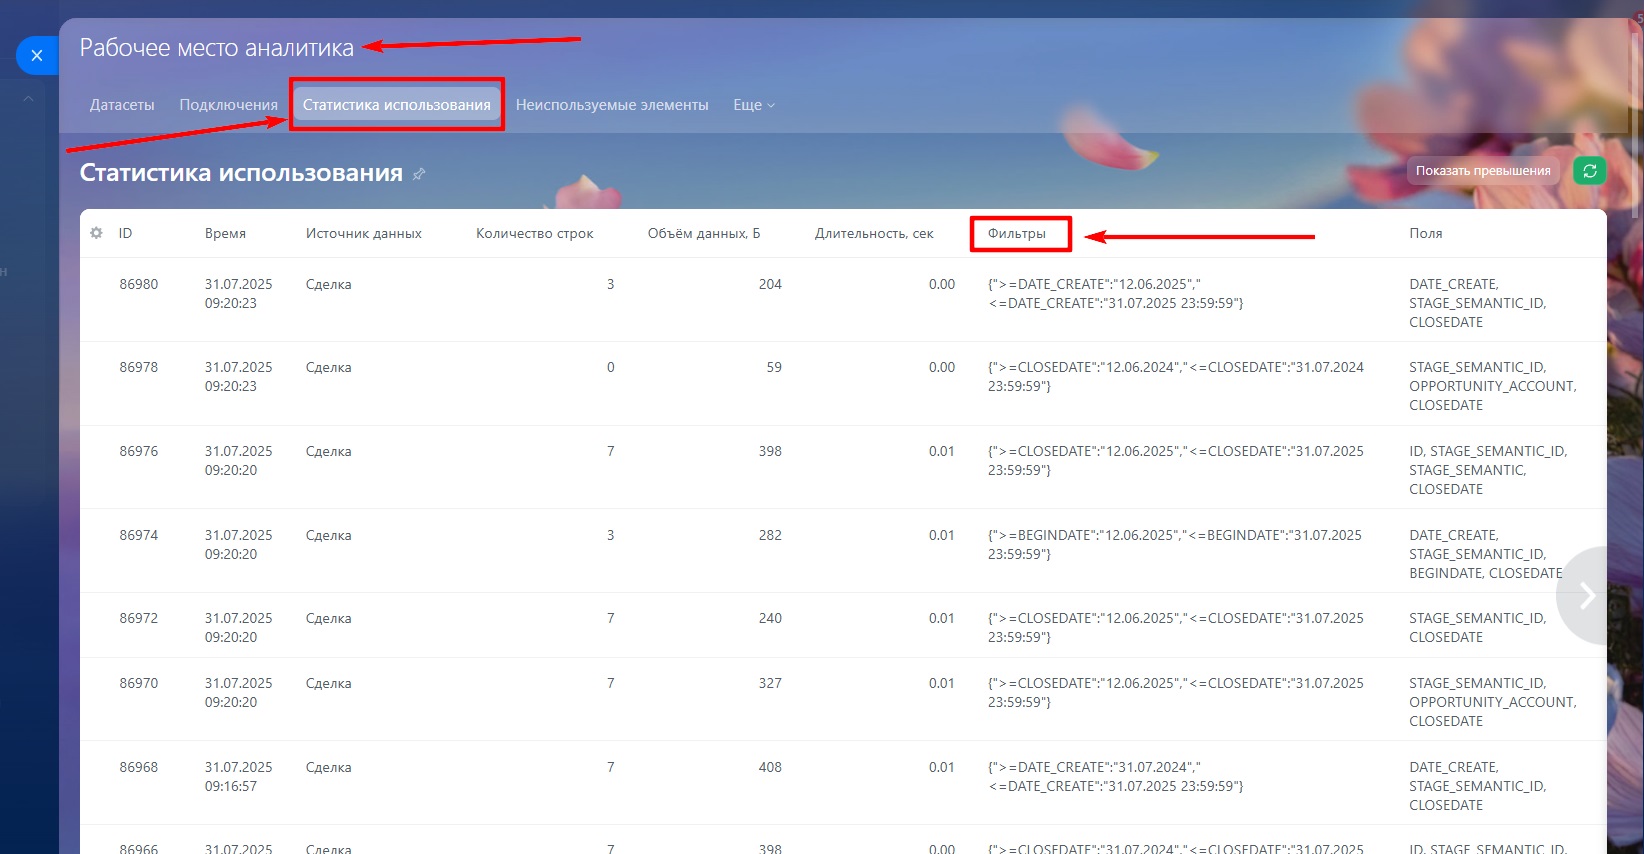Viewport: 1644px width, 854px height.
Task: Pin the Статистика использования page
Action: coord(419,174)
